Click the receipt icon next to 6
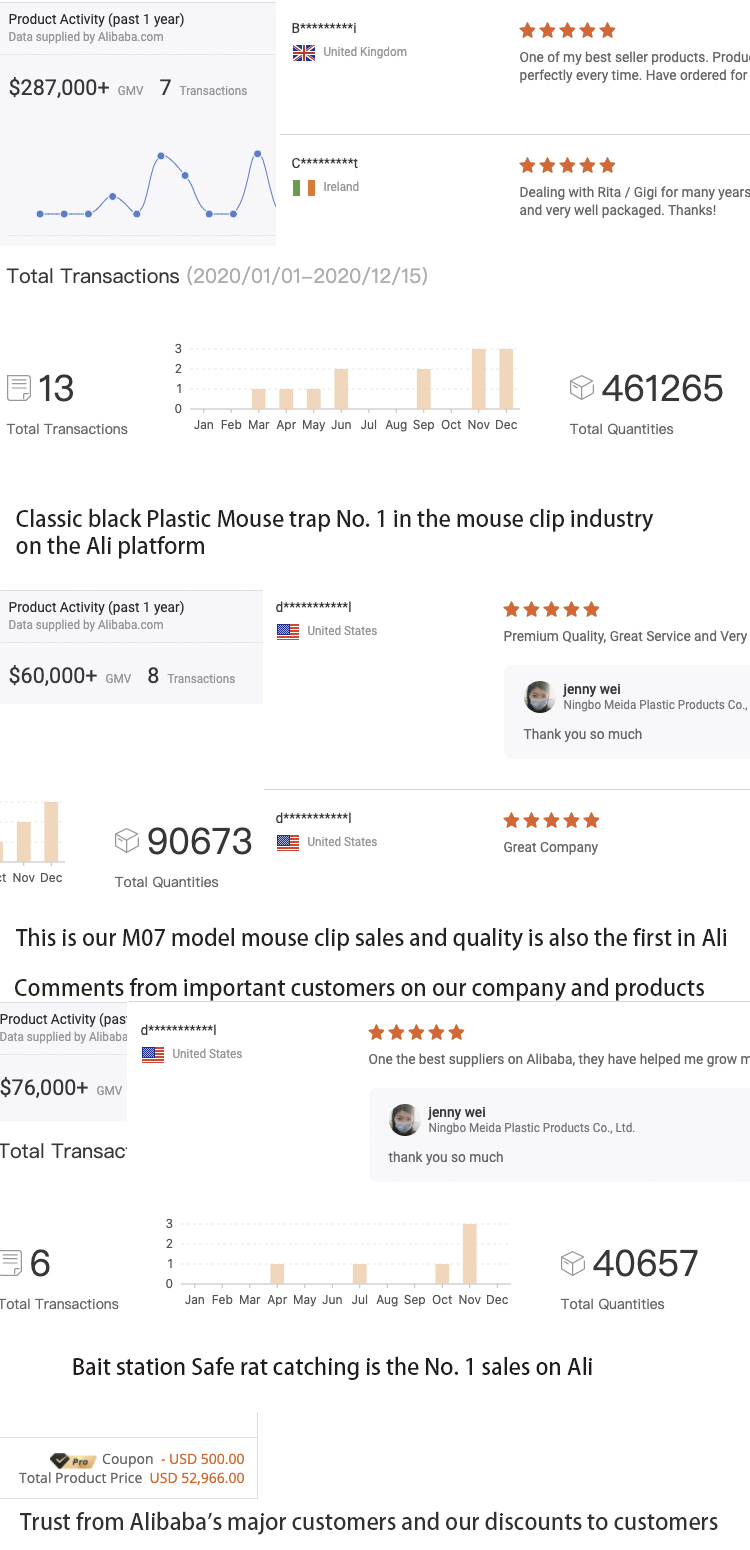 [10, 1263]
